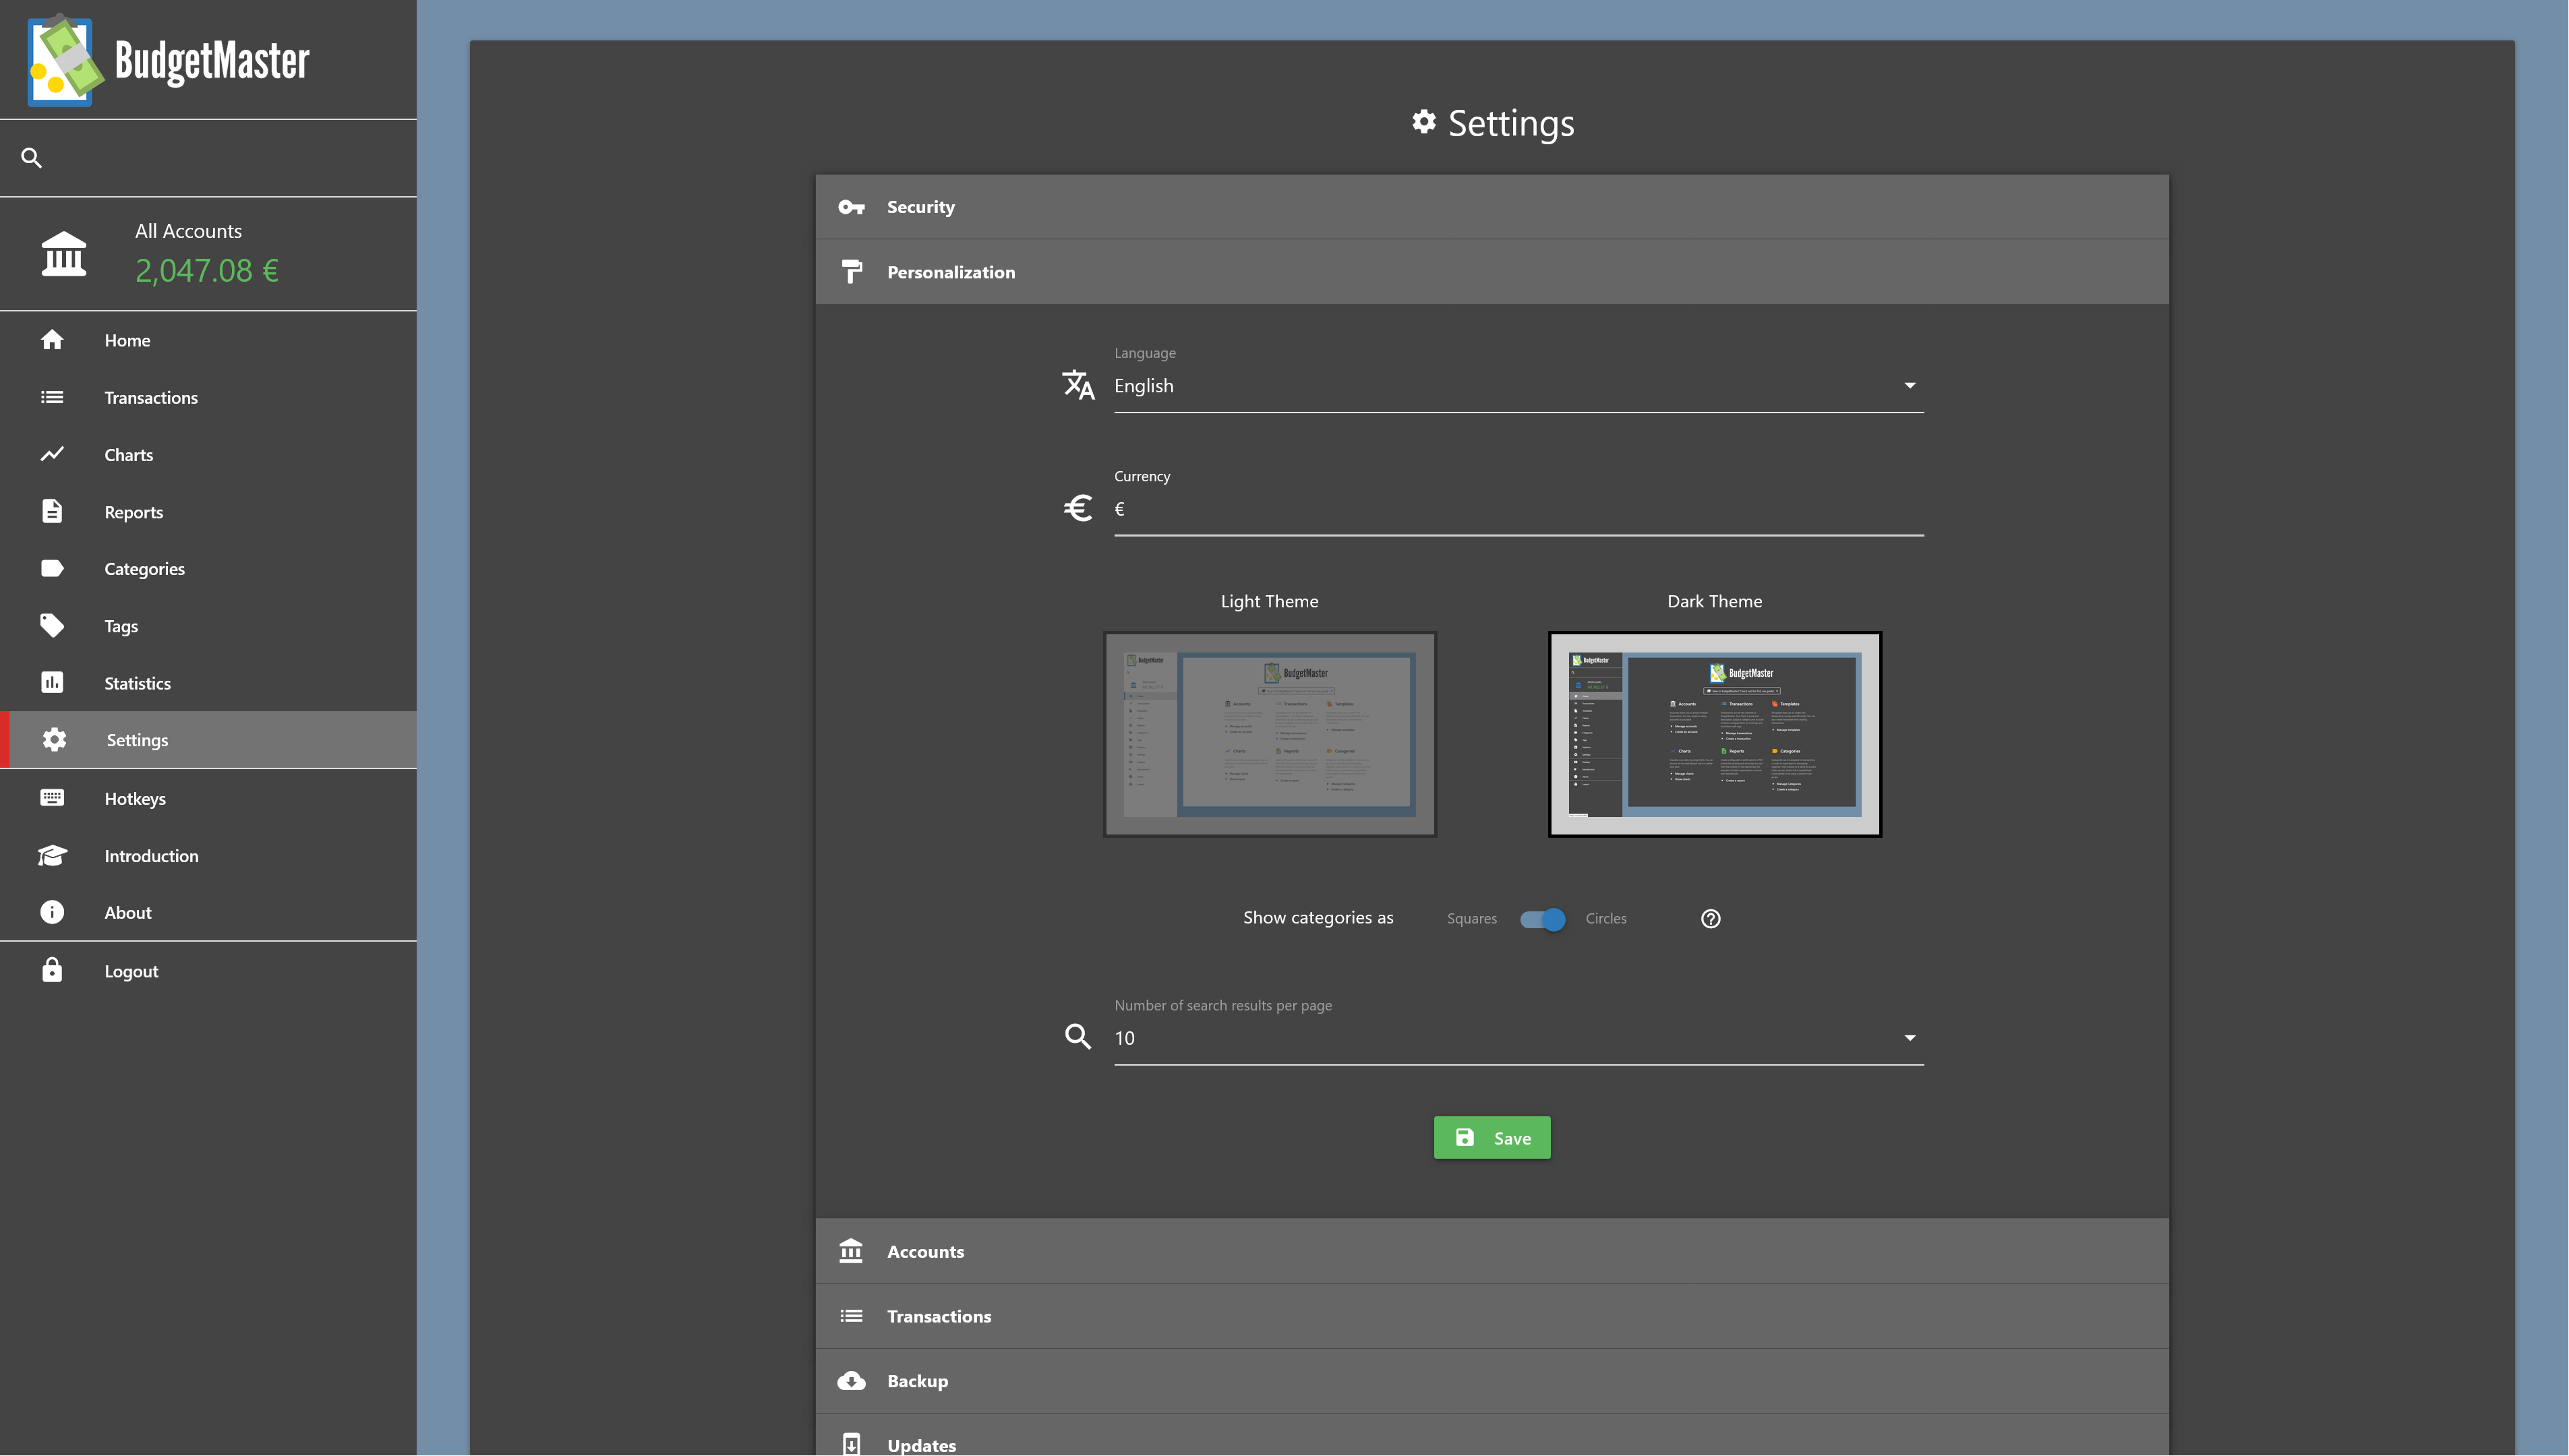Collapse the Personalization settings section
Viewport: 2569px width, 1456px height.
(1492, 271)
